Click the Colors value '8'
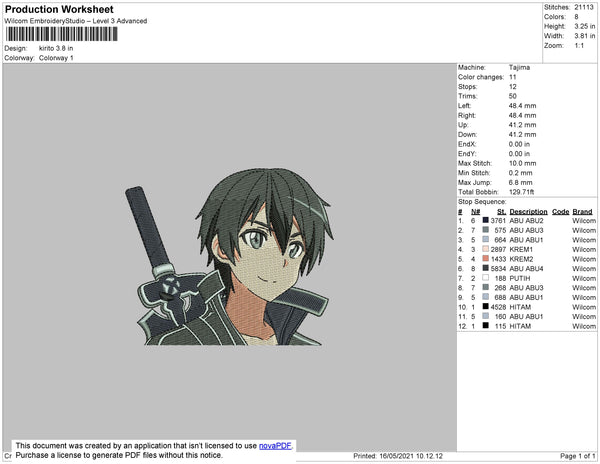Screen dimensions: 600x464 click(576, 17)
